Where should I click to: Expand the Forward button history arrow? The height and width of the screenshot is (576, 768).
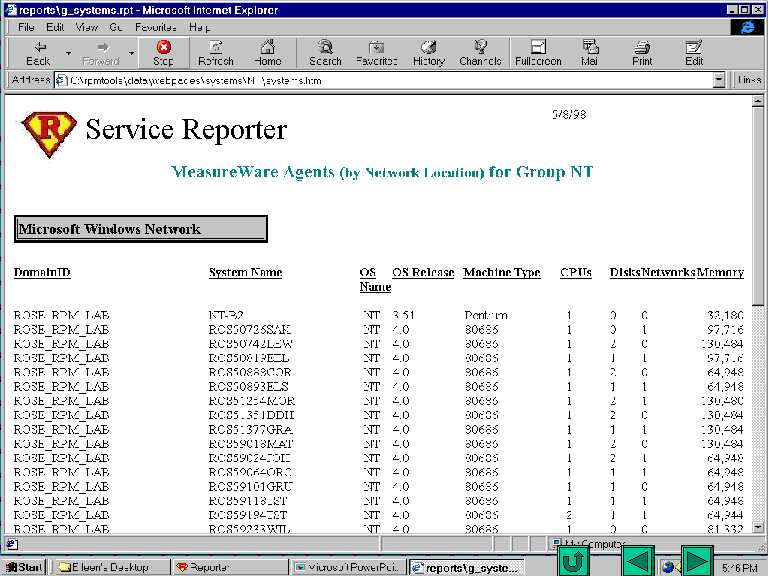131,53
